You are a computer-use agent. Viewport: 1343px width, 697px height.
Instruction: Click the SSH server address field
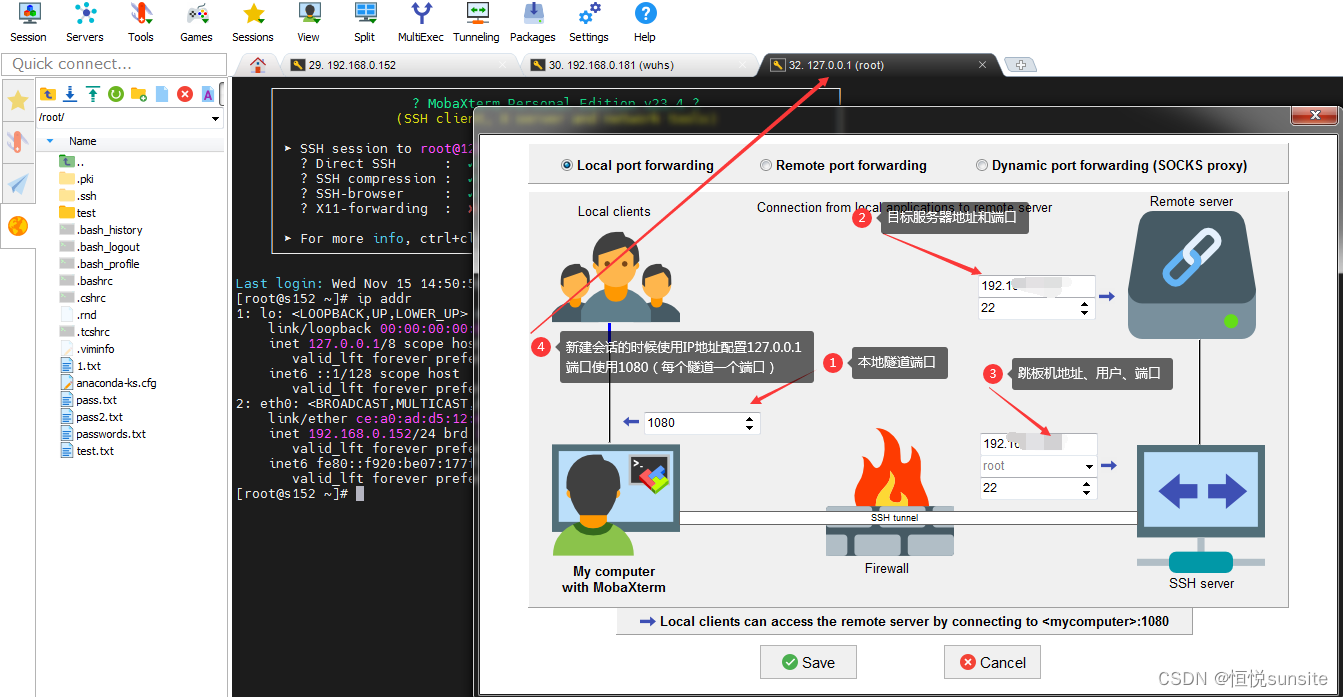point(1039,444)
